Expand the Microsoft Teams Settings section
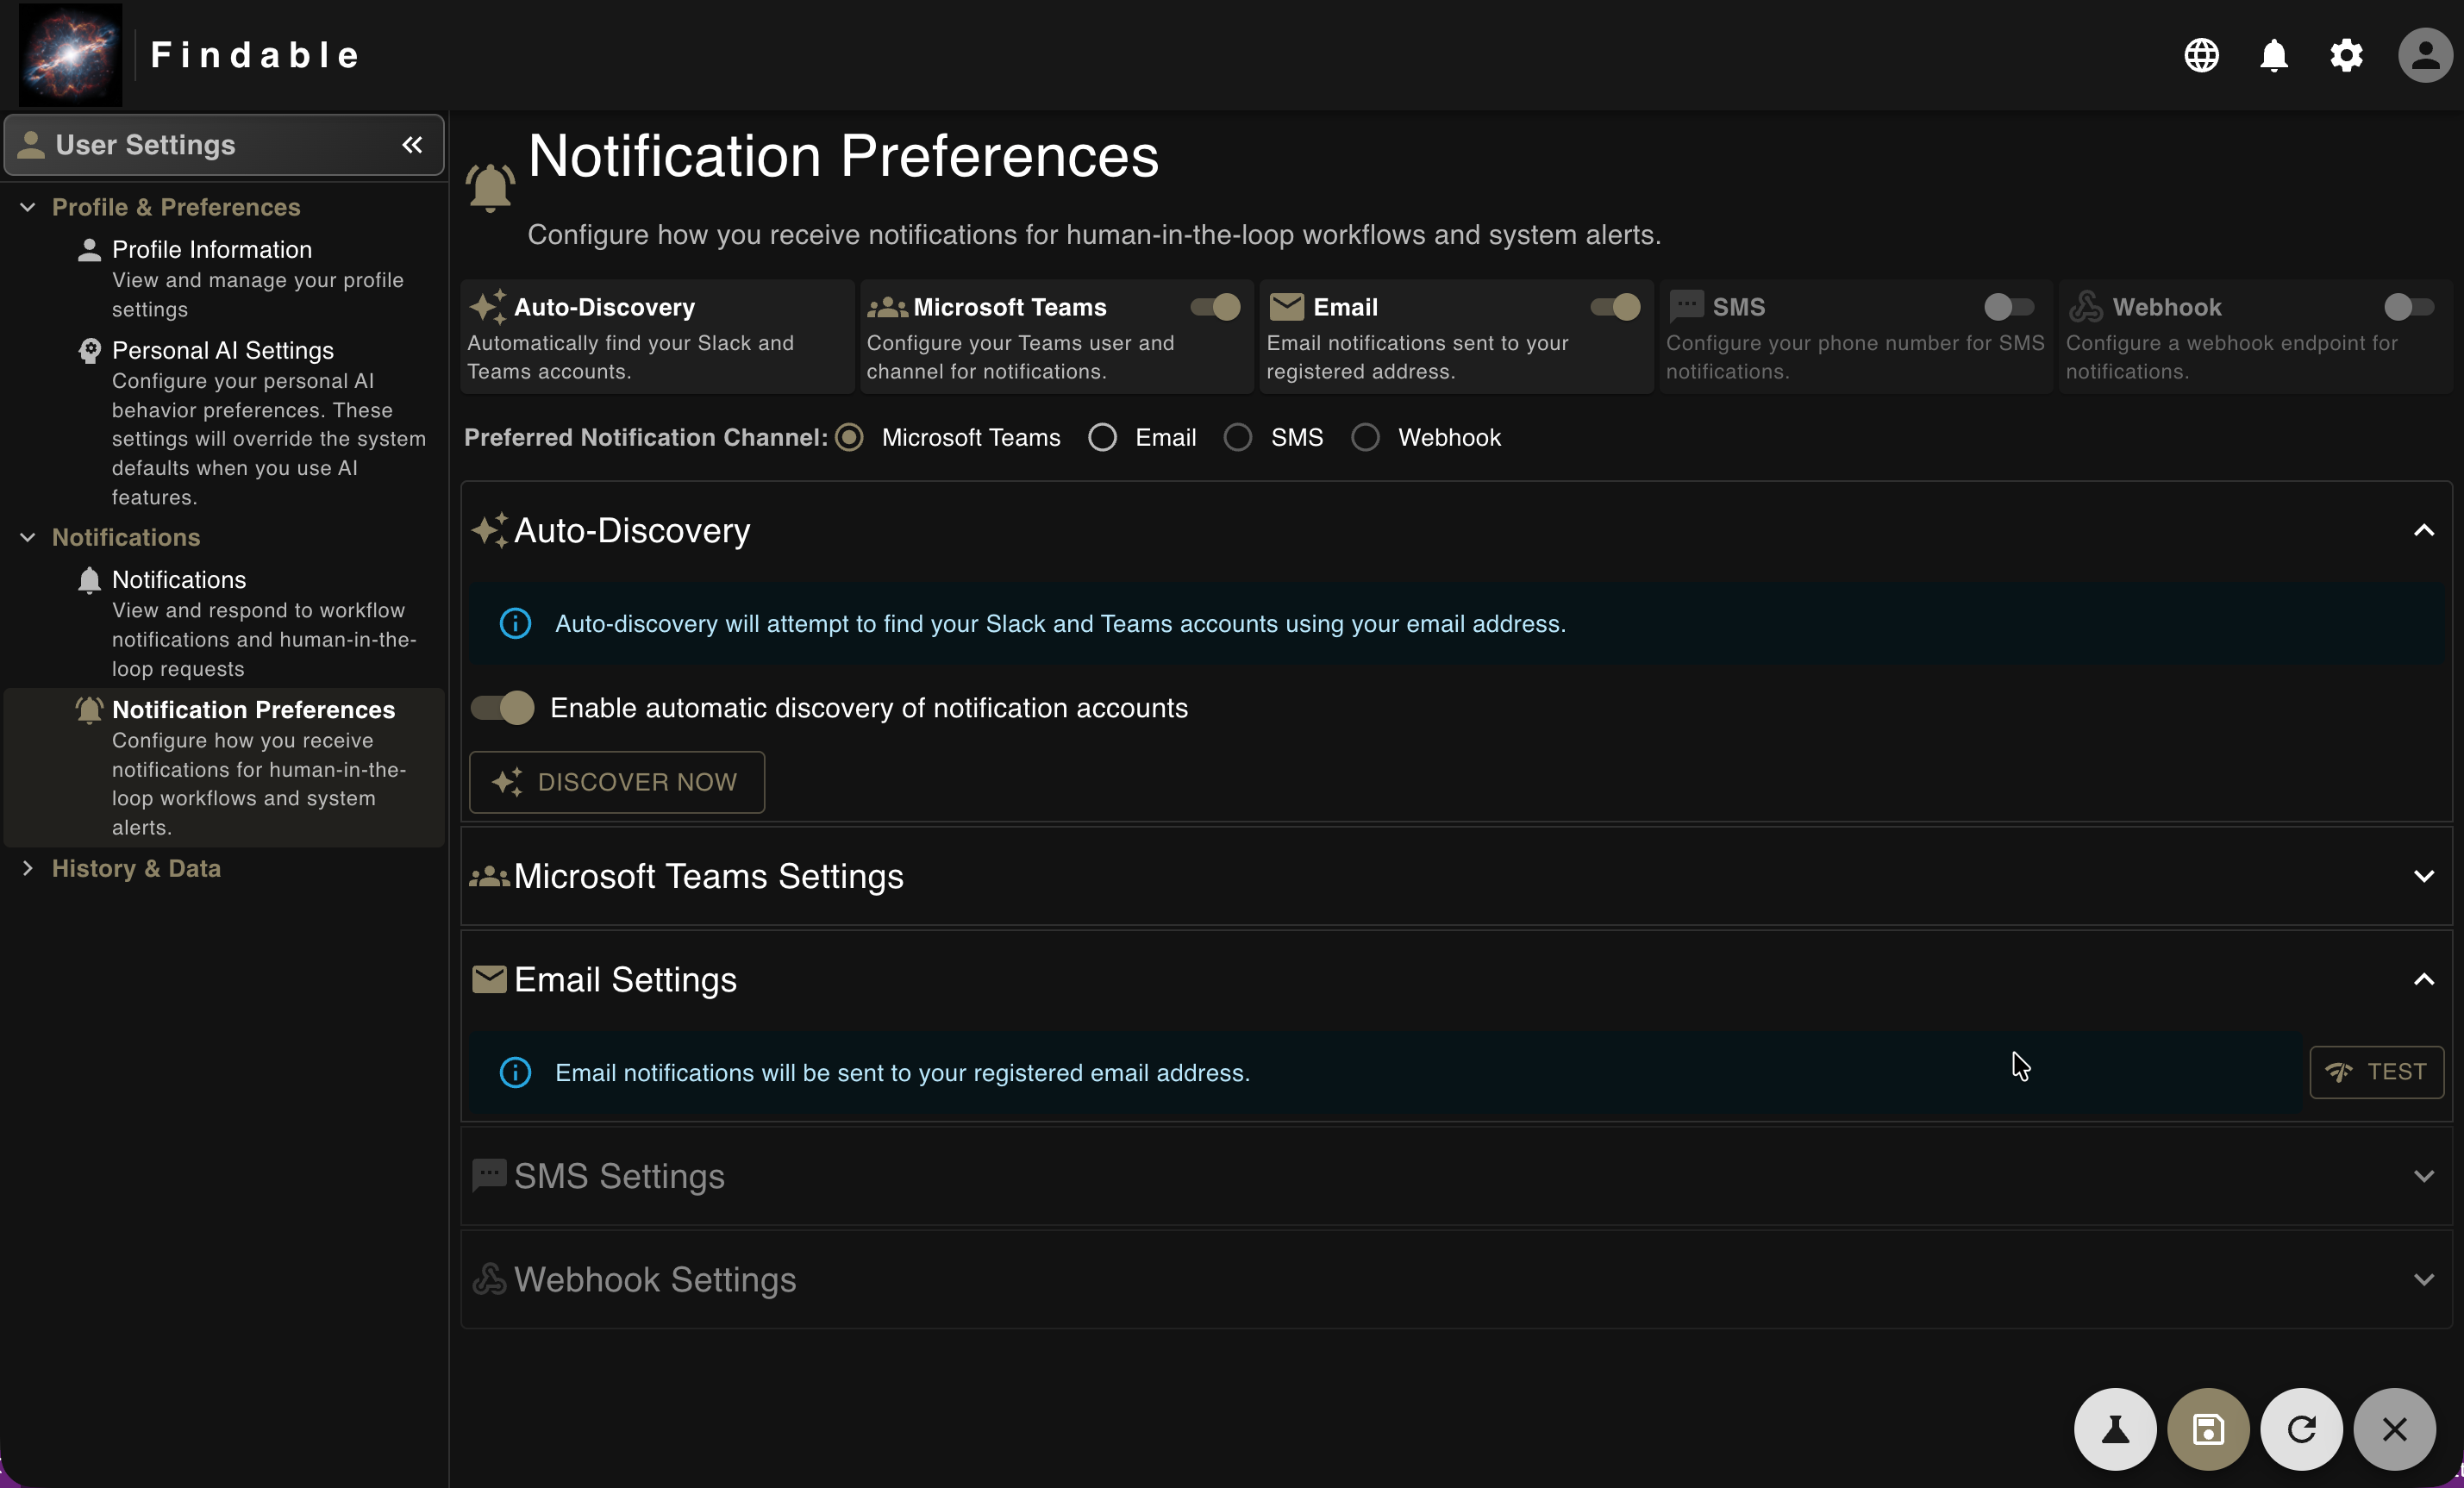 pos(2423,876)
